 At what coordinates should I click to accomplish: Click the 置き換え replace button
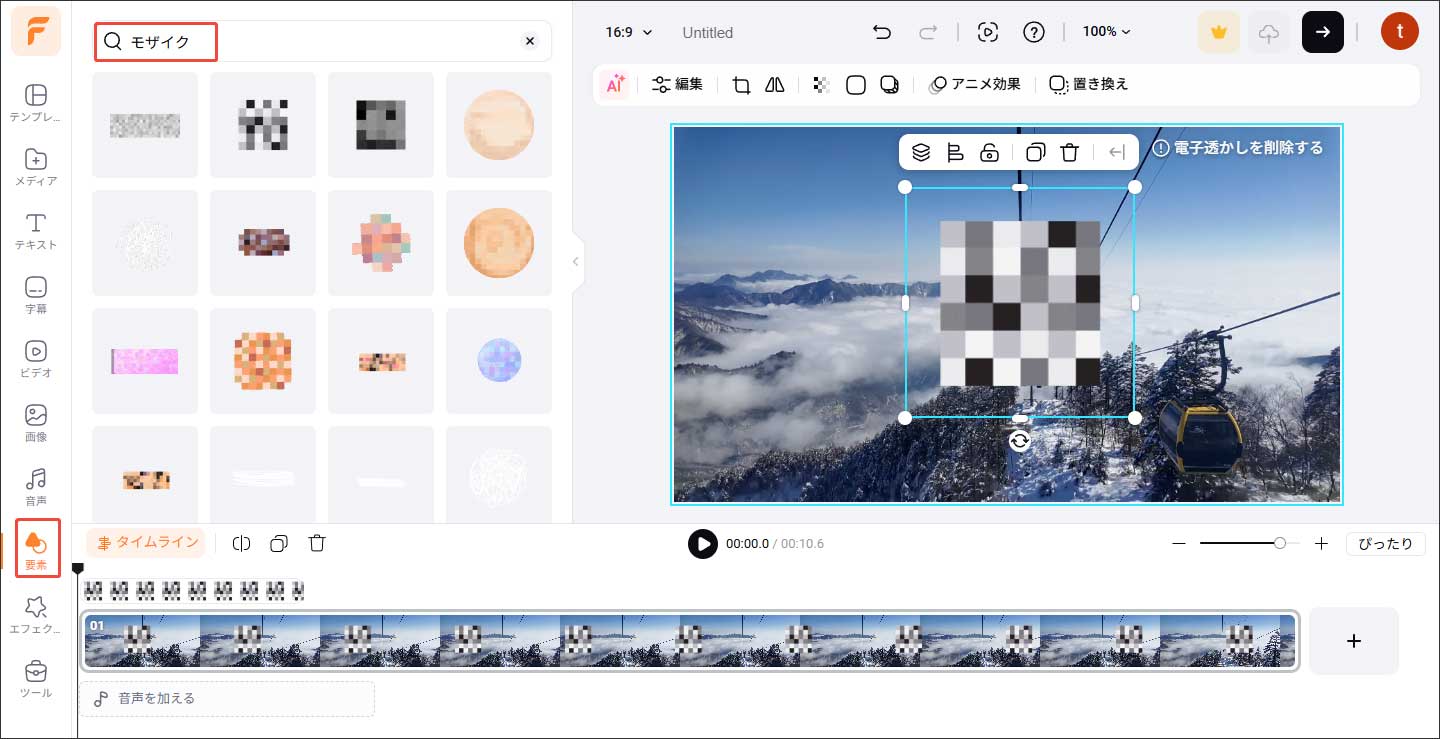[x=1089, y=85]
